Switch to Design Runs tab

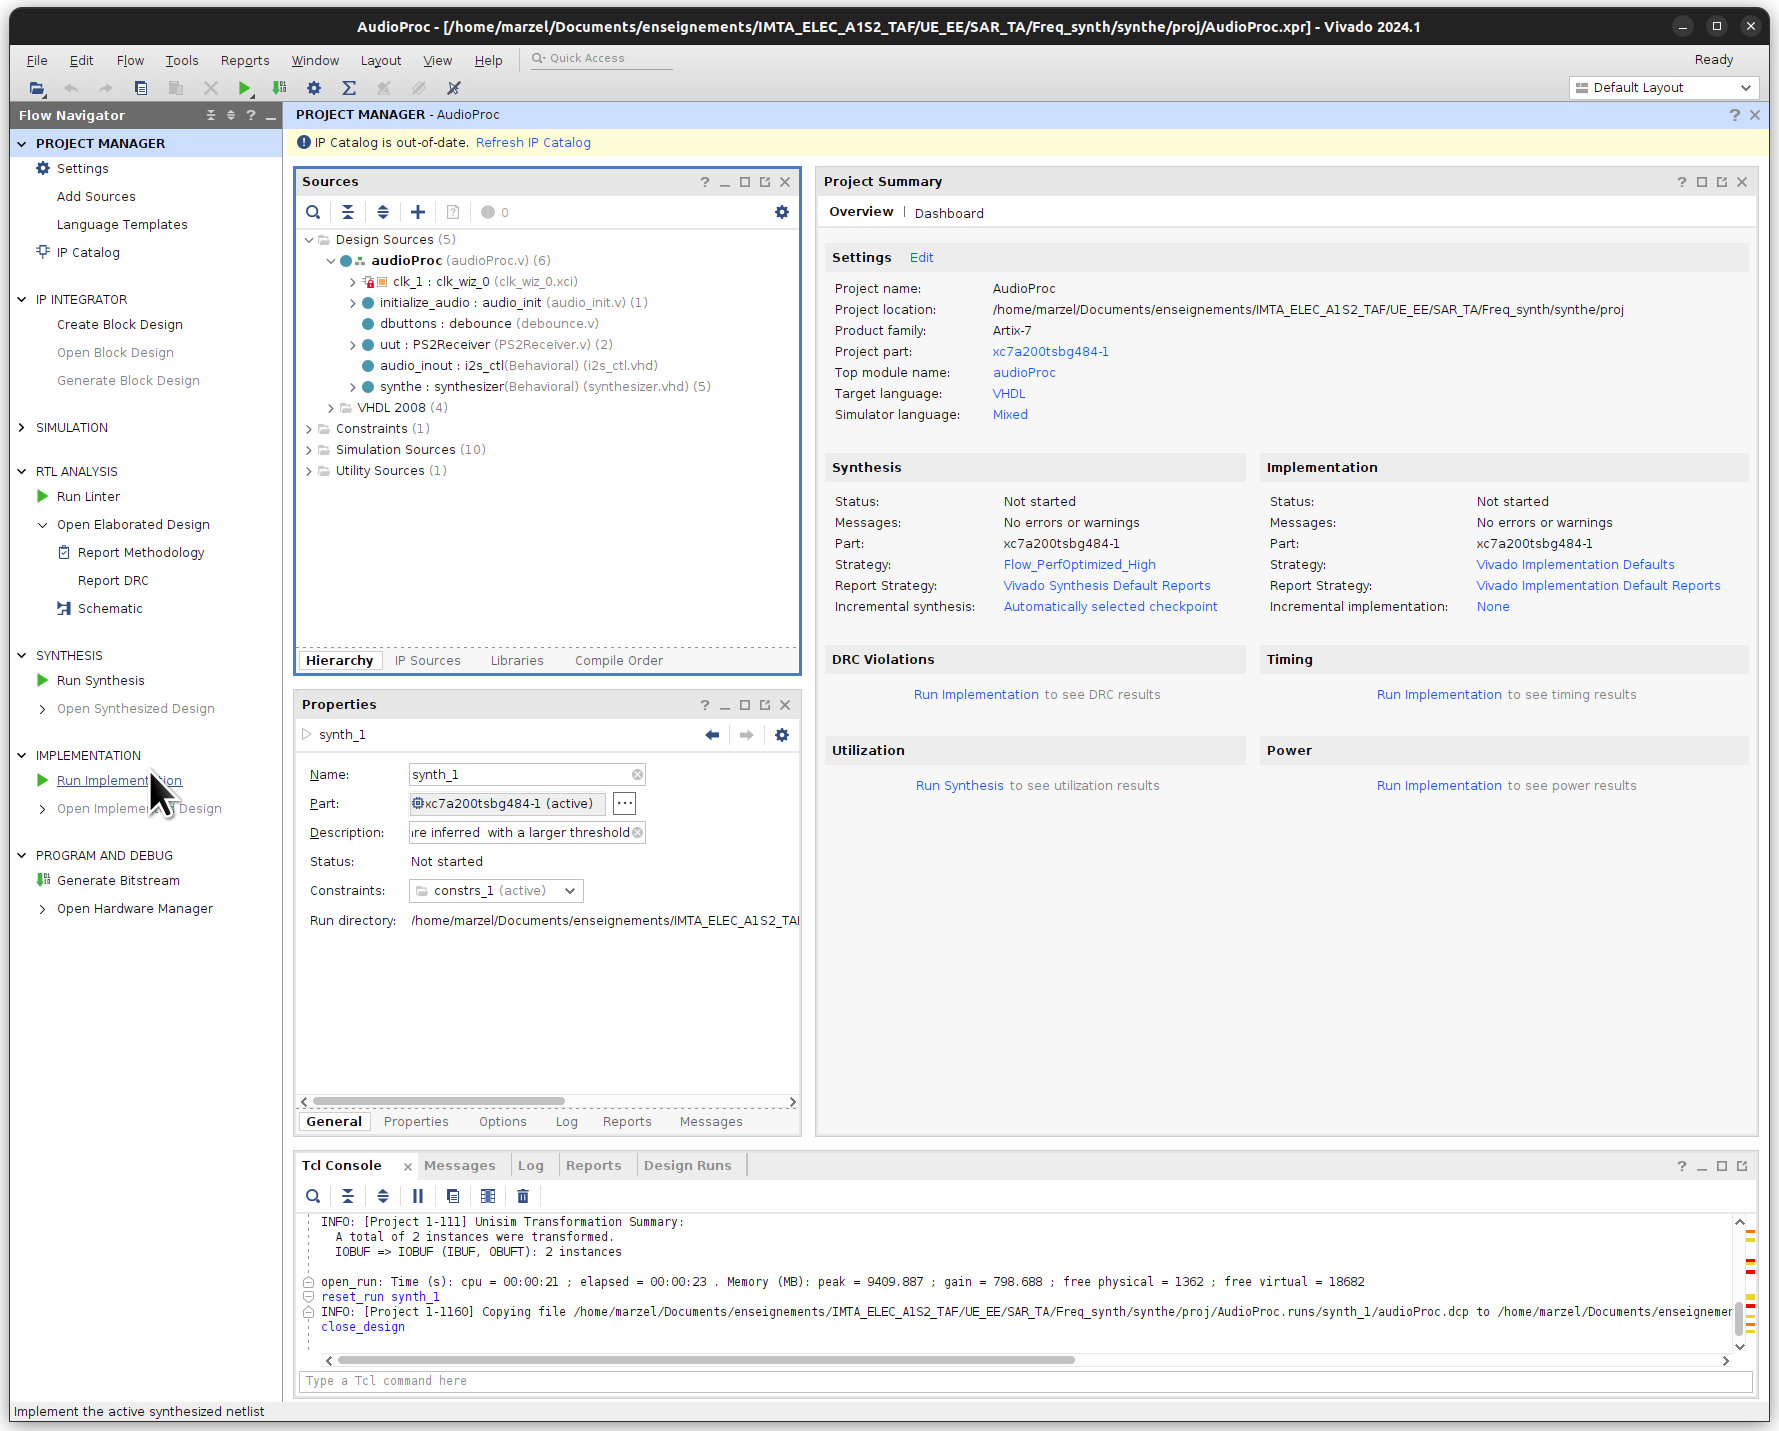coord(688,1166)
